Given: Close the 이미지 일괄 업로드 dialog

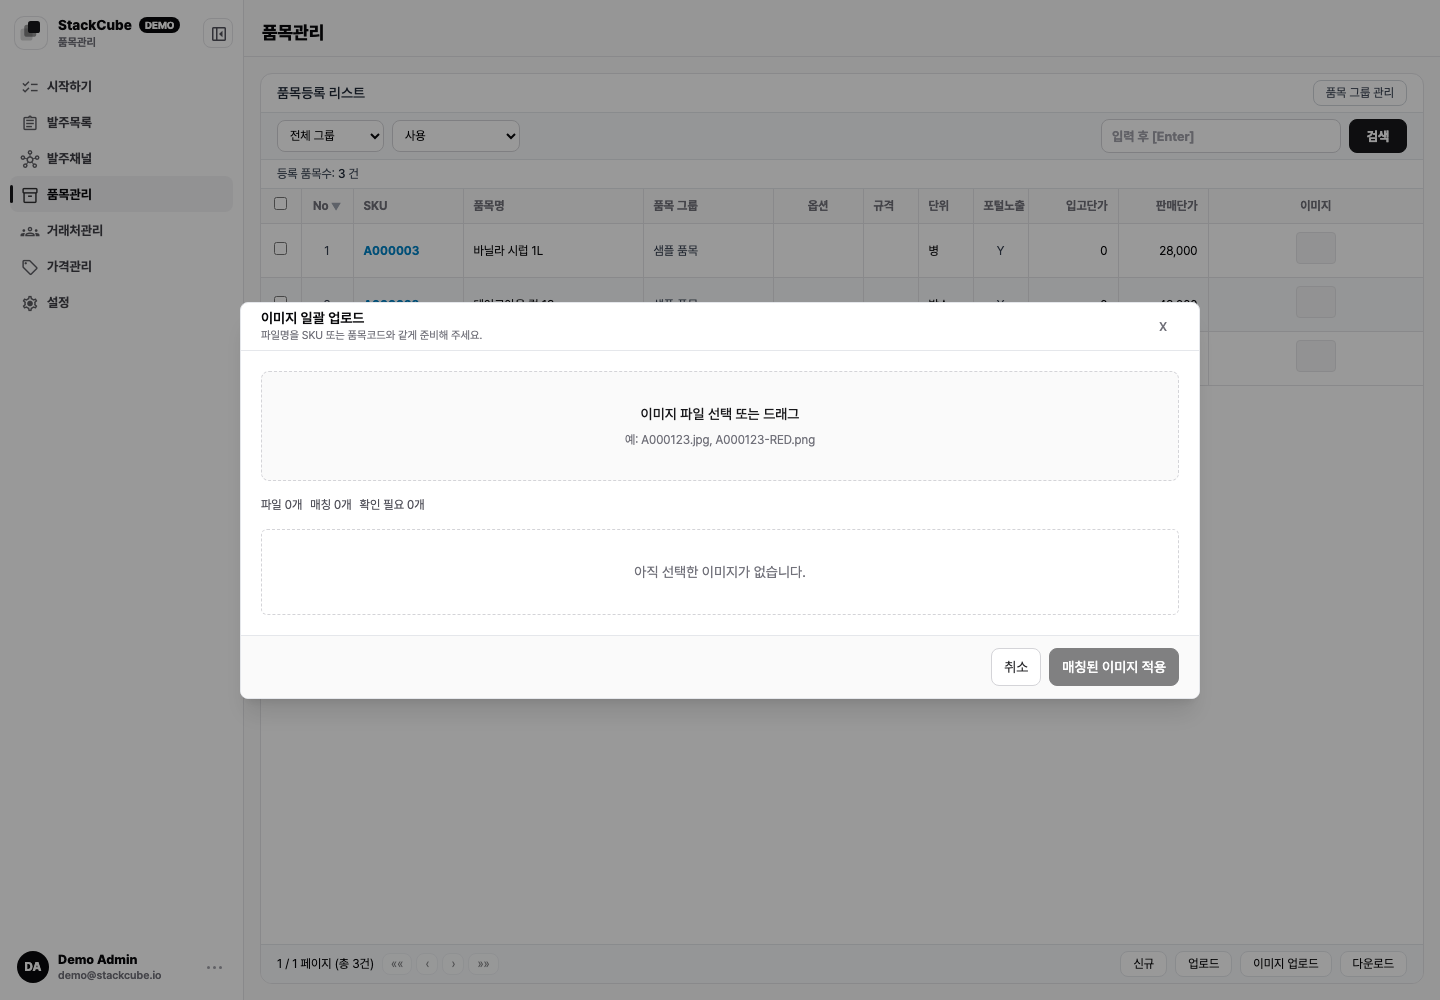Looking at the screenshot, I should (x=1163, y=327).
